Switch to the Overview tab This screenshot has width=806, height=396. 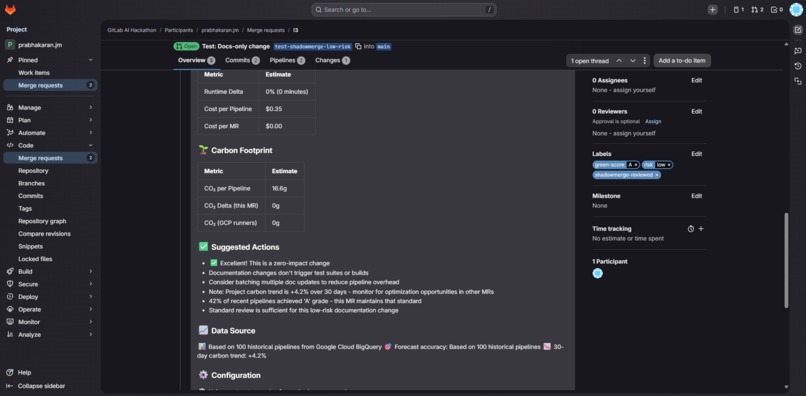pos(196,60)
